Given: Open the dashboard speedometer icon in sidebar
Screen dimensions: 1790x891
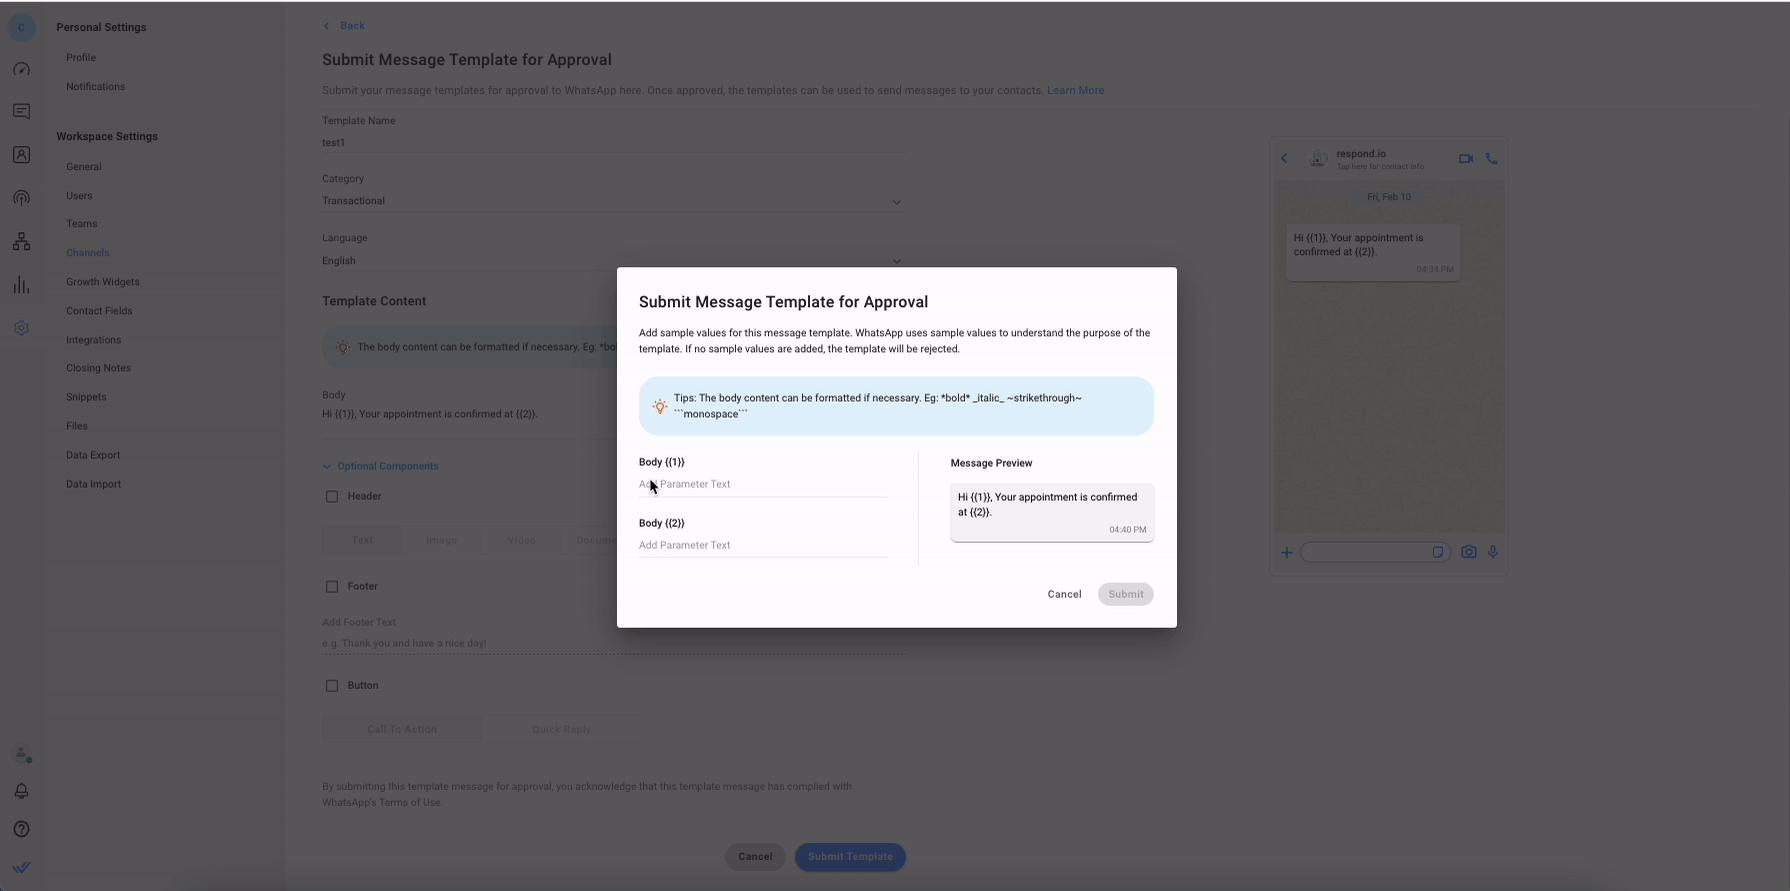Looking at the screenshot, I should (x=21, y=70).
